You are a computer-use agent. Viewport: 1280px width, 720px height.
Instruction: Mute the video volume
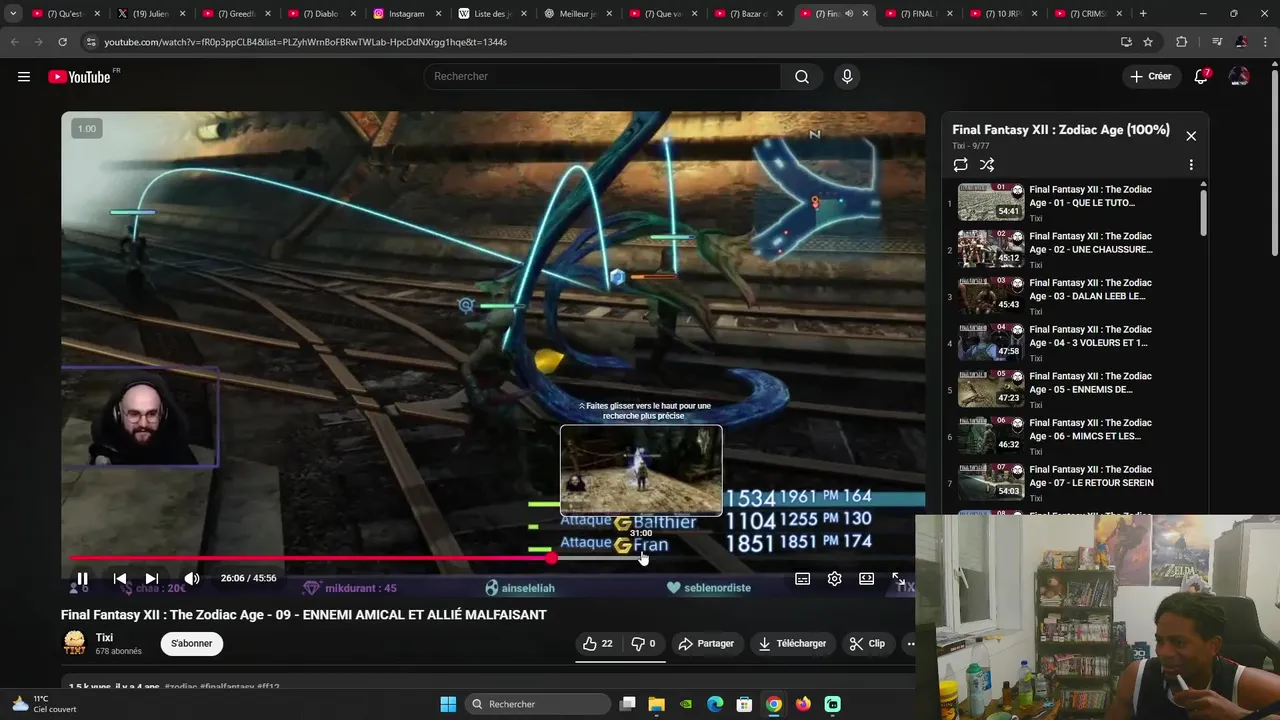[192, 578]
